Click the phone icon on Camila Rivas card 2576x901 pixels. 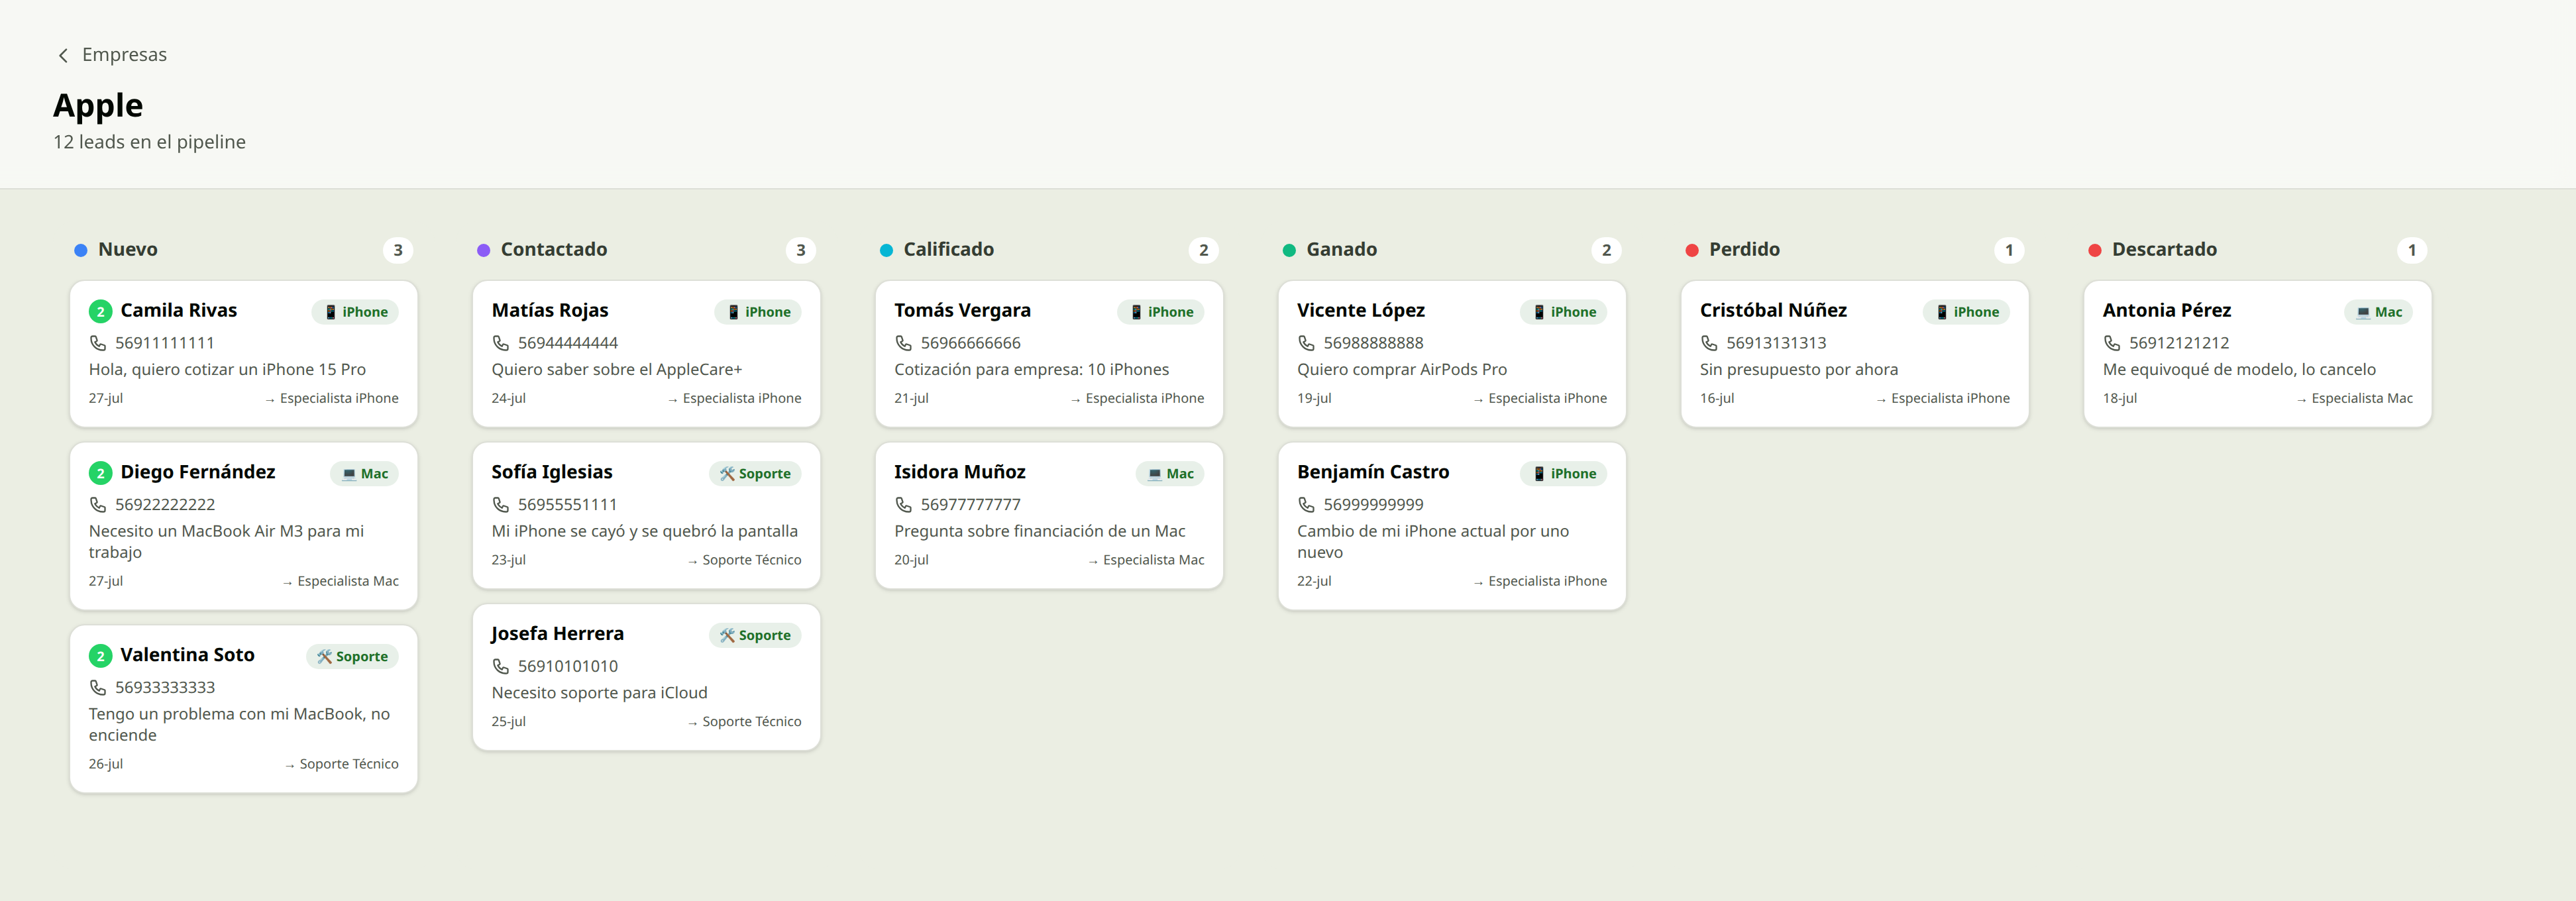[x=98, y=343]
